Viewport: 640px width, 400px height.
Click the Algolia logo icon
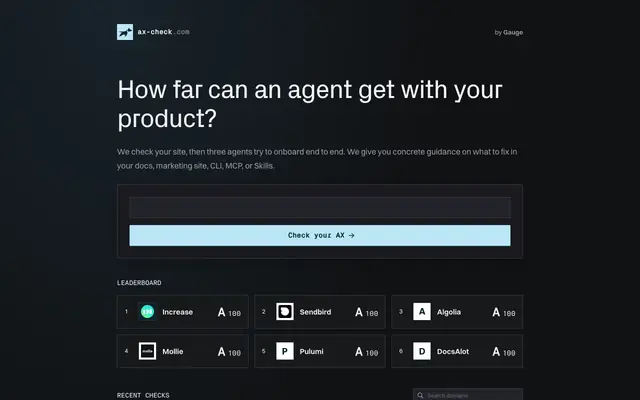click(422, 312)
